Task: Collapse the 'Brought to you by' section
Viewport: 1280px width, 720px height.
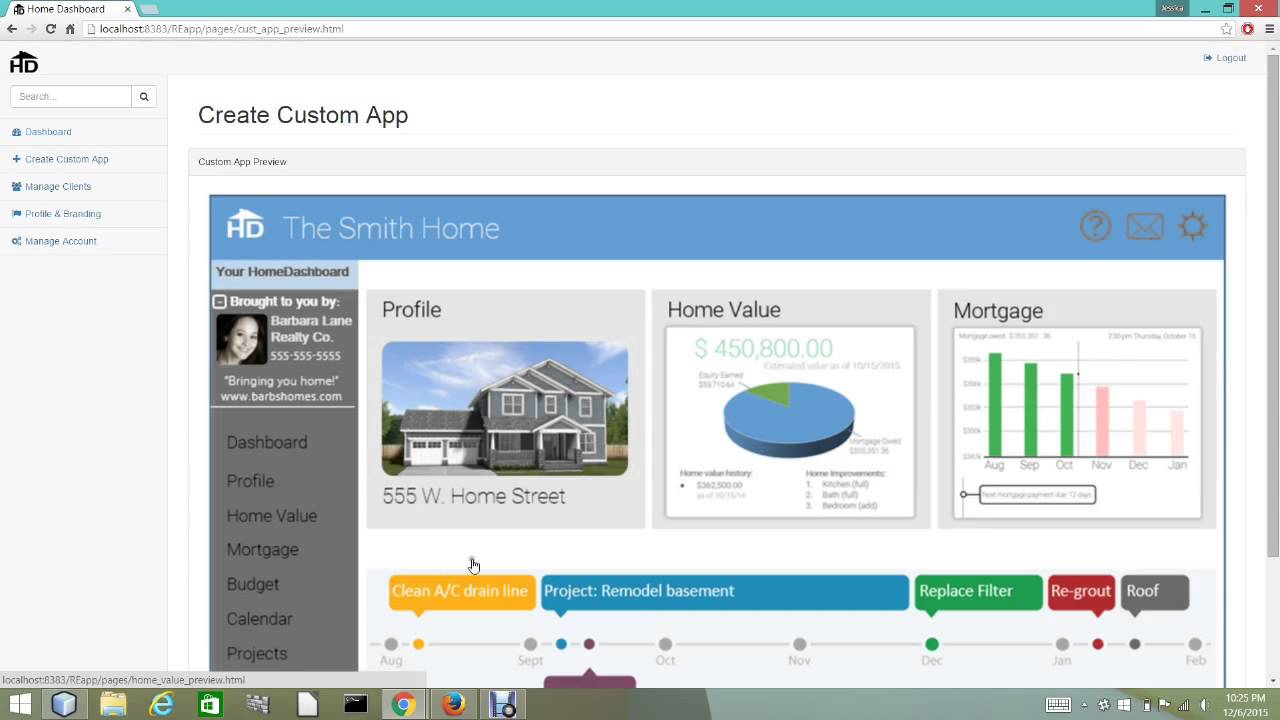Action: (x=220, y=301)
